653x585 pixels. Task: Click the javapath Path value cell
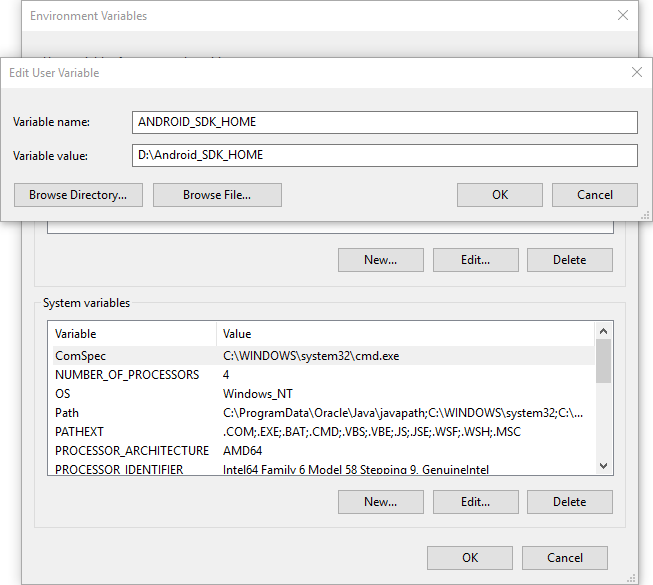tap(403, 413)
